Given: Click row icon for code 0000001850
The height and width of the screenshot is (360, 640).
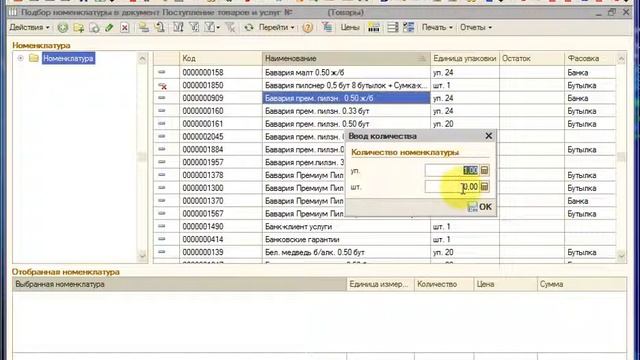Looking at the screenshot, I should 162,86.
